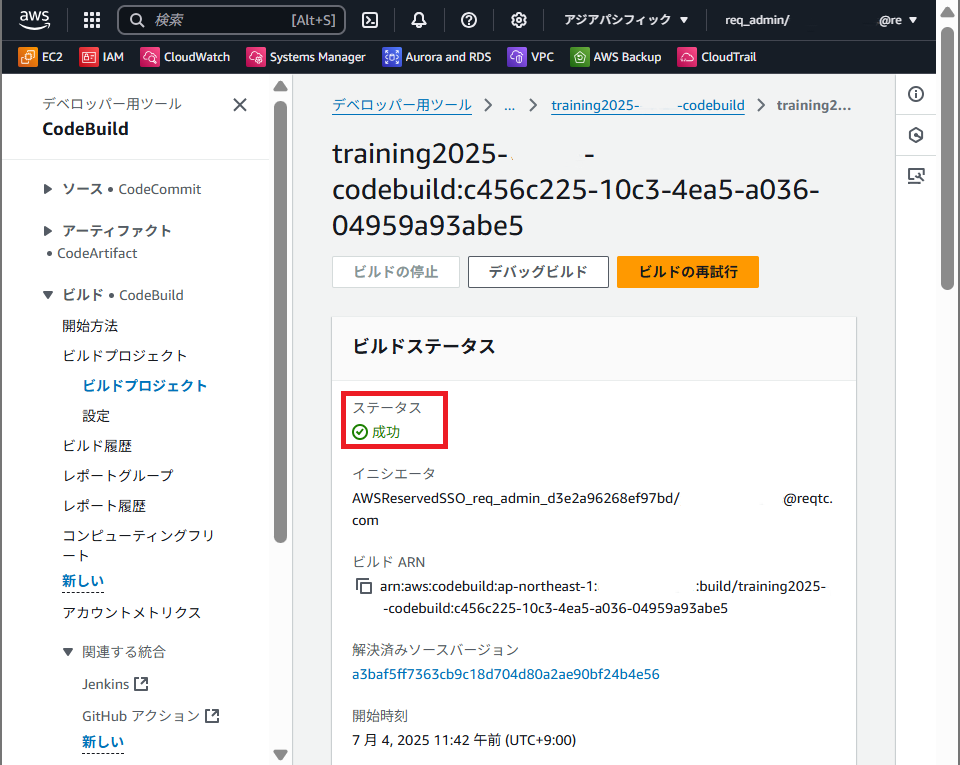Open GitHub アクション external link
The image size is (960, 765).
coord(151,716)
